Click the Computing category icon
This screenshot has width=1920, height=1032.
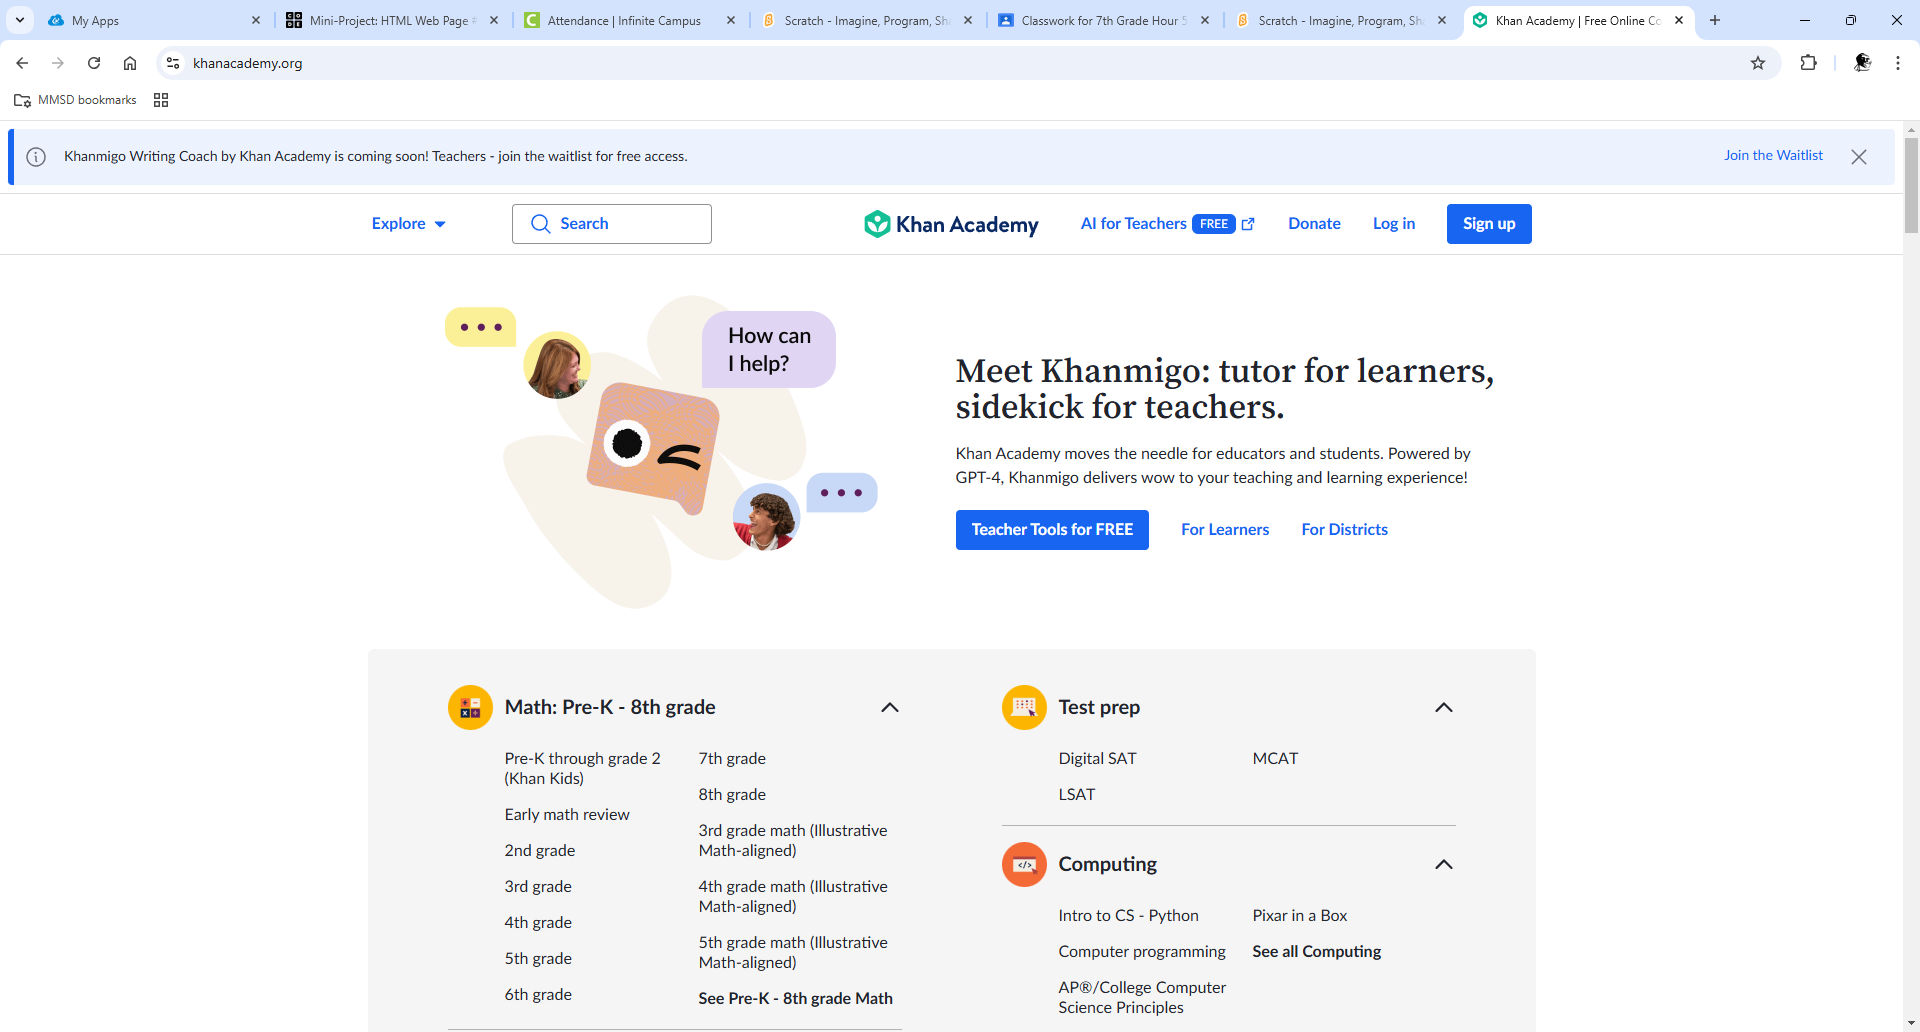1024,864
